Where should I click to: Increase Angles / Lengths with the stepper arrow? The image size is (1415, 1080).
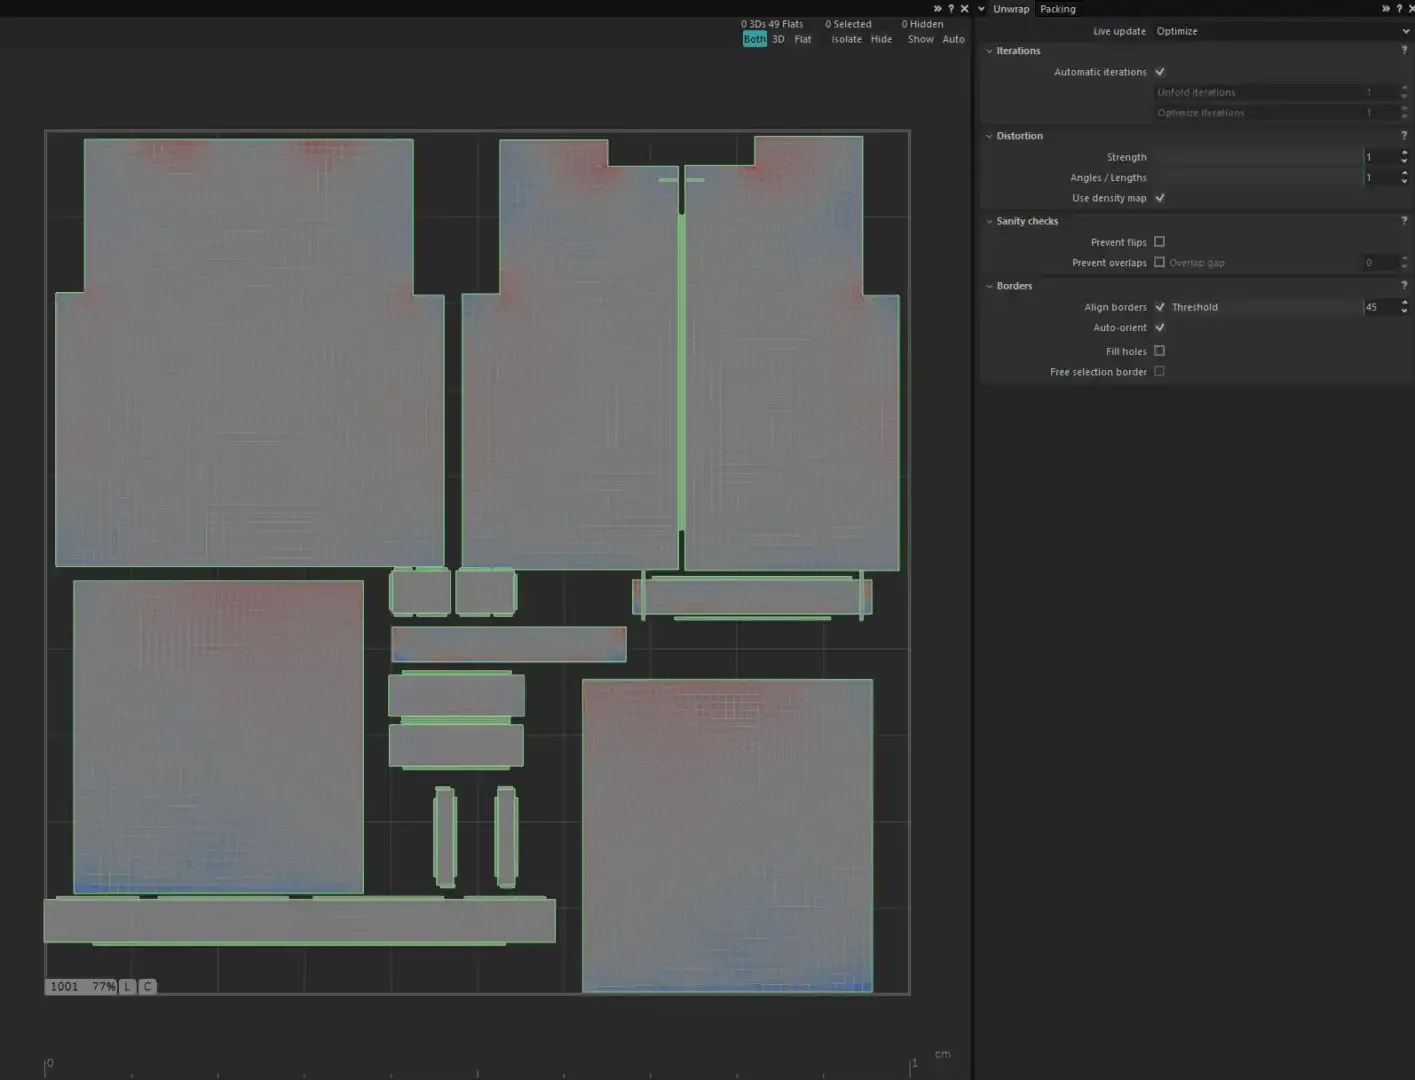(1404, 174)
